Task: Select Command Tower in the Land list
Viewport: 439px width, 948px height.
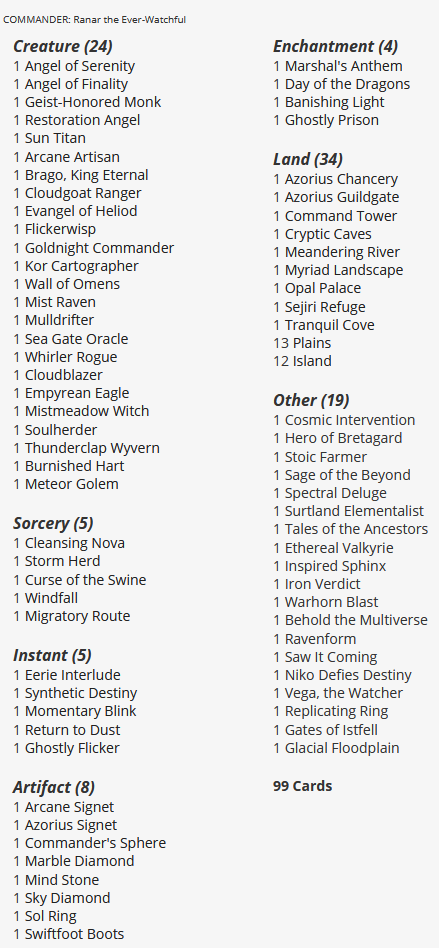Action: 341,216
